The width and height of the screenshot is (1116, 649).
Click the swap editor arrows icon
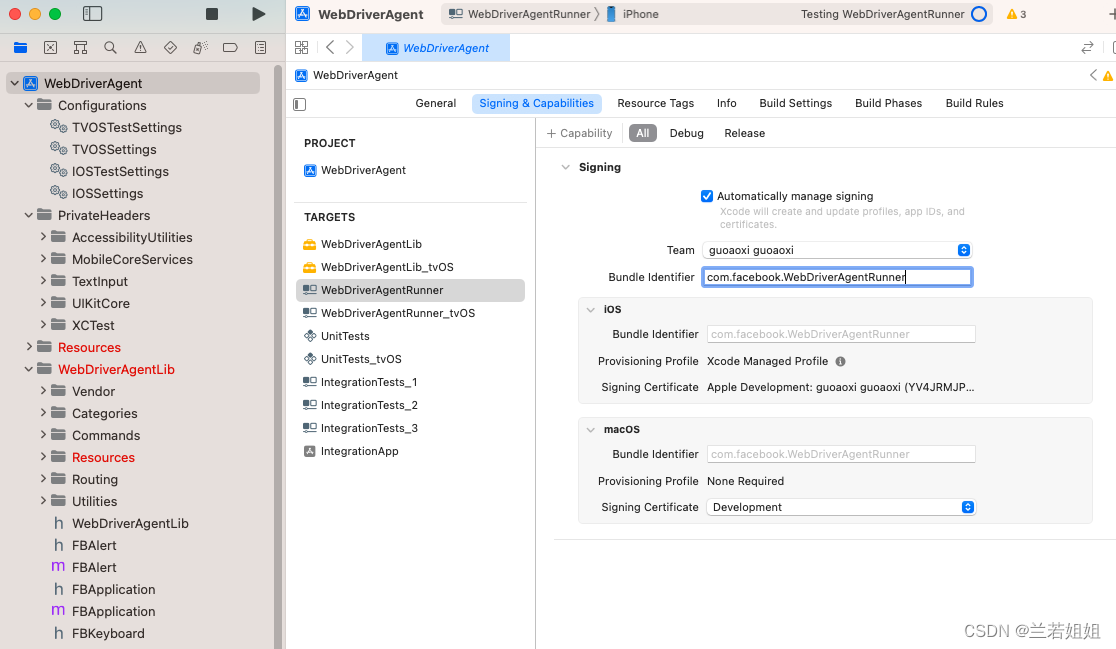click(x=1087, y=48)
